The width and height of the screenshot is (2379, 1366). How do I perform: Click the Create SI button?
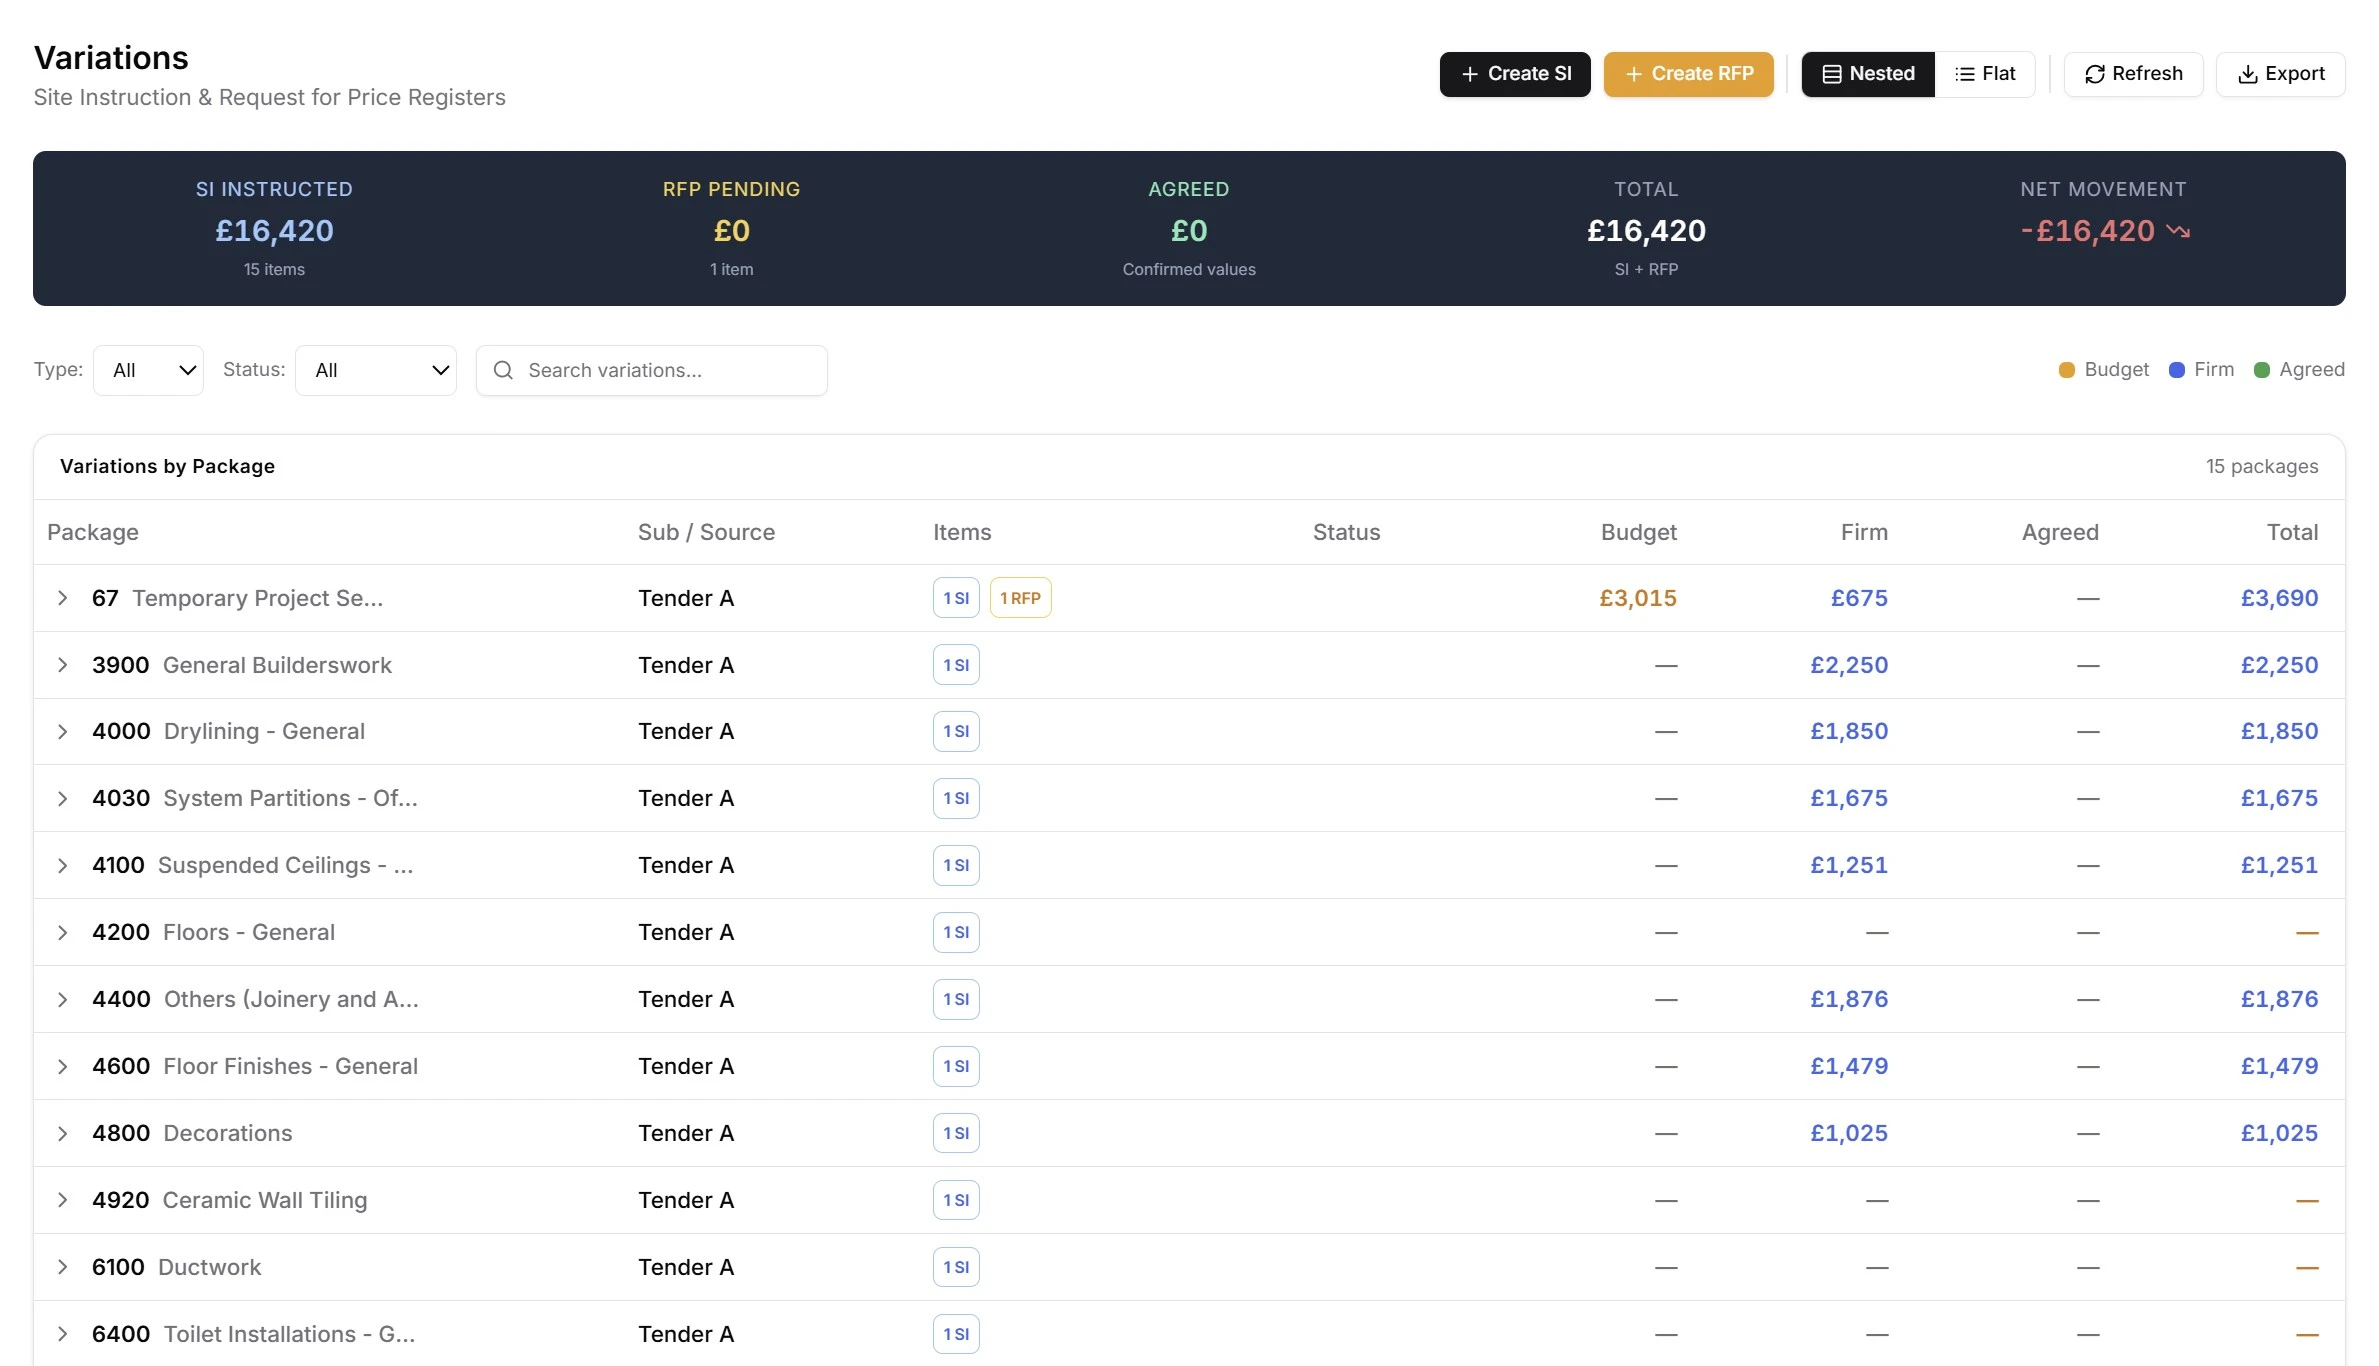click(1514, 74)
